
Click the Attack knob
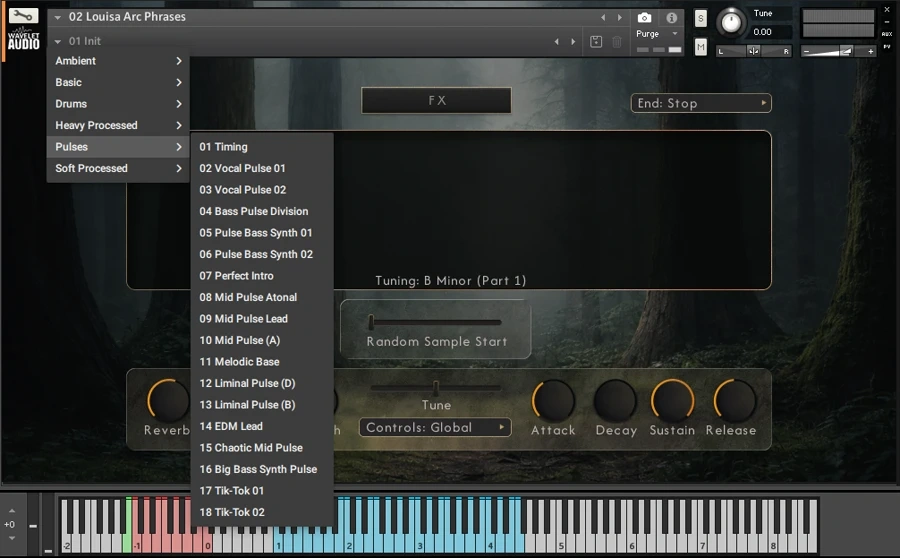[553, 400]
